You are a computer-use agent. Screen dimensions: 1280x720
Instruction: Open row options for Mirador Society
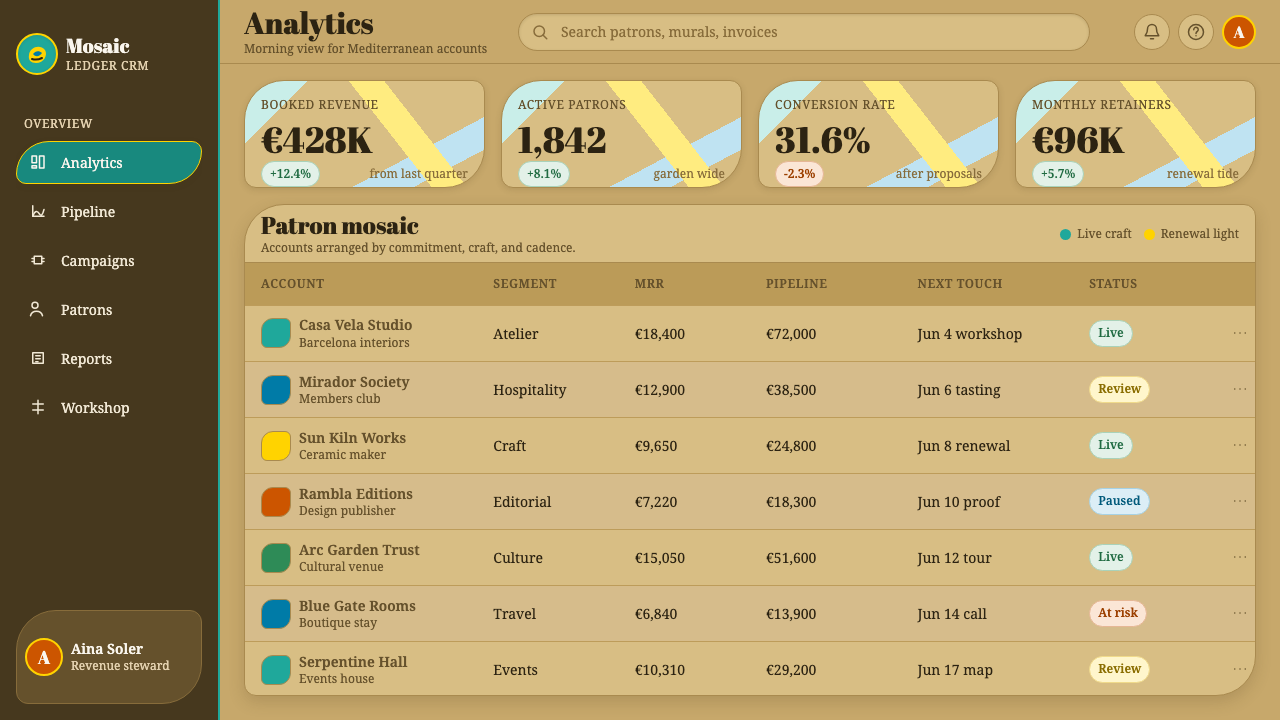(x=1240, y=389)
